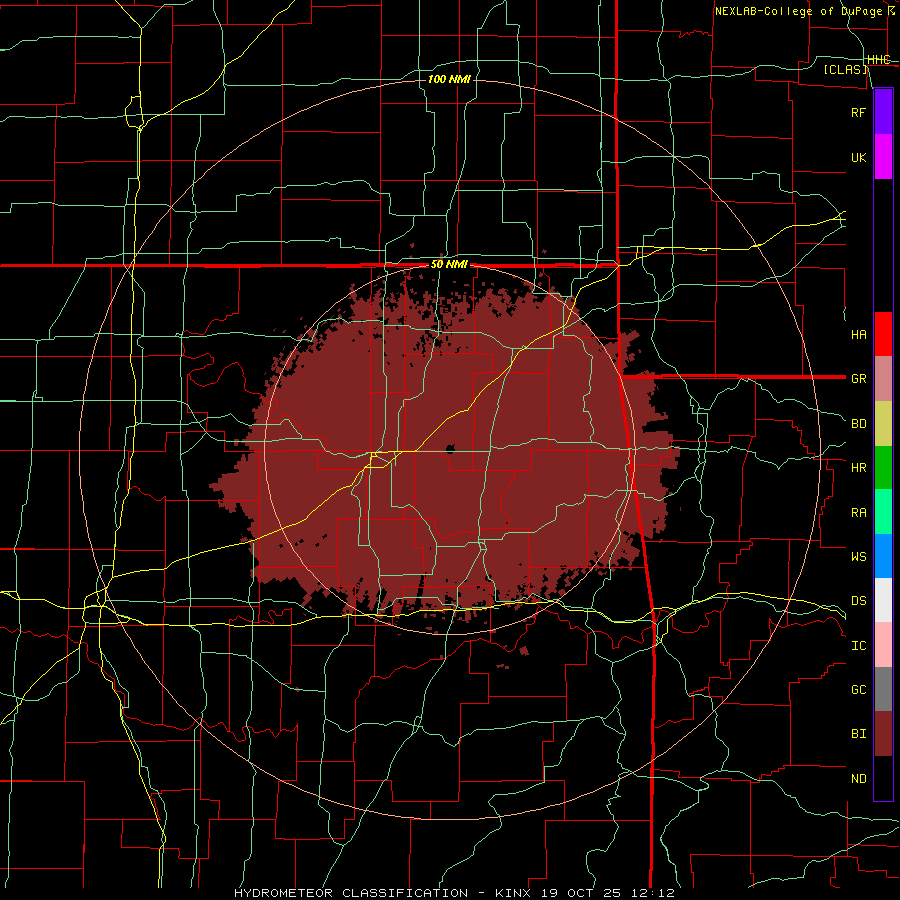Click the "DS" legend label
This screenshot has height=900, width=900.
[x=859, y=600]
